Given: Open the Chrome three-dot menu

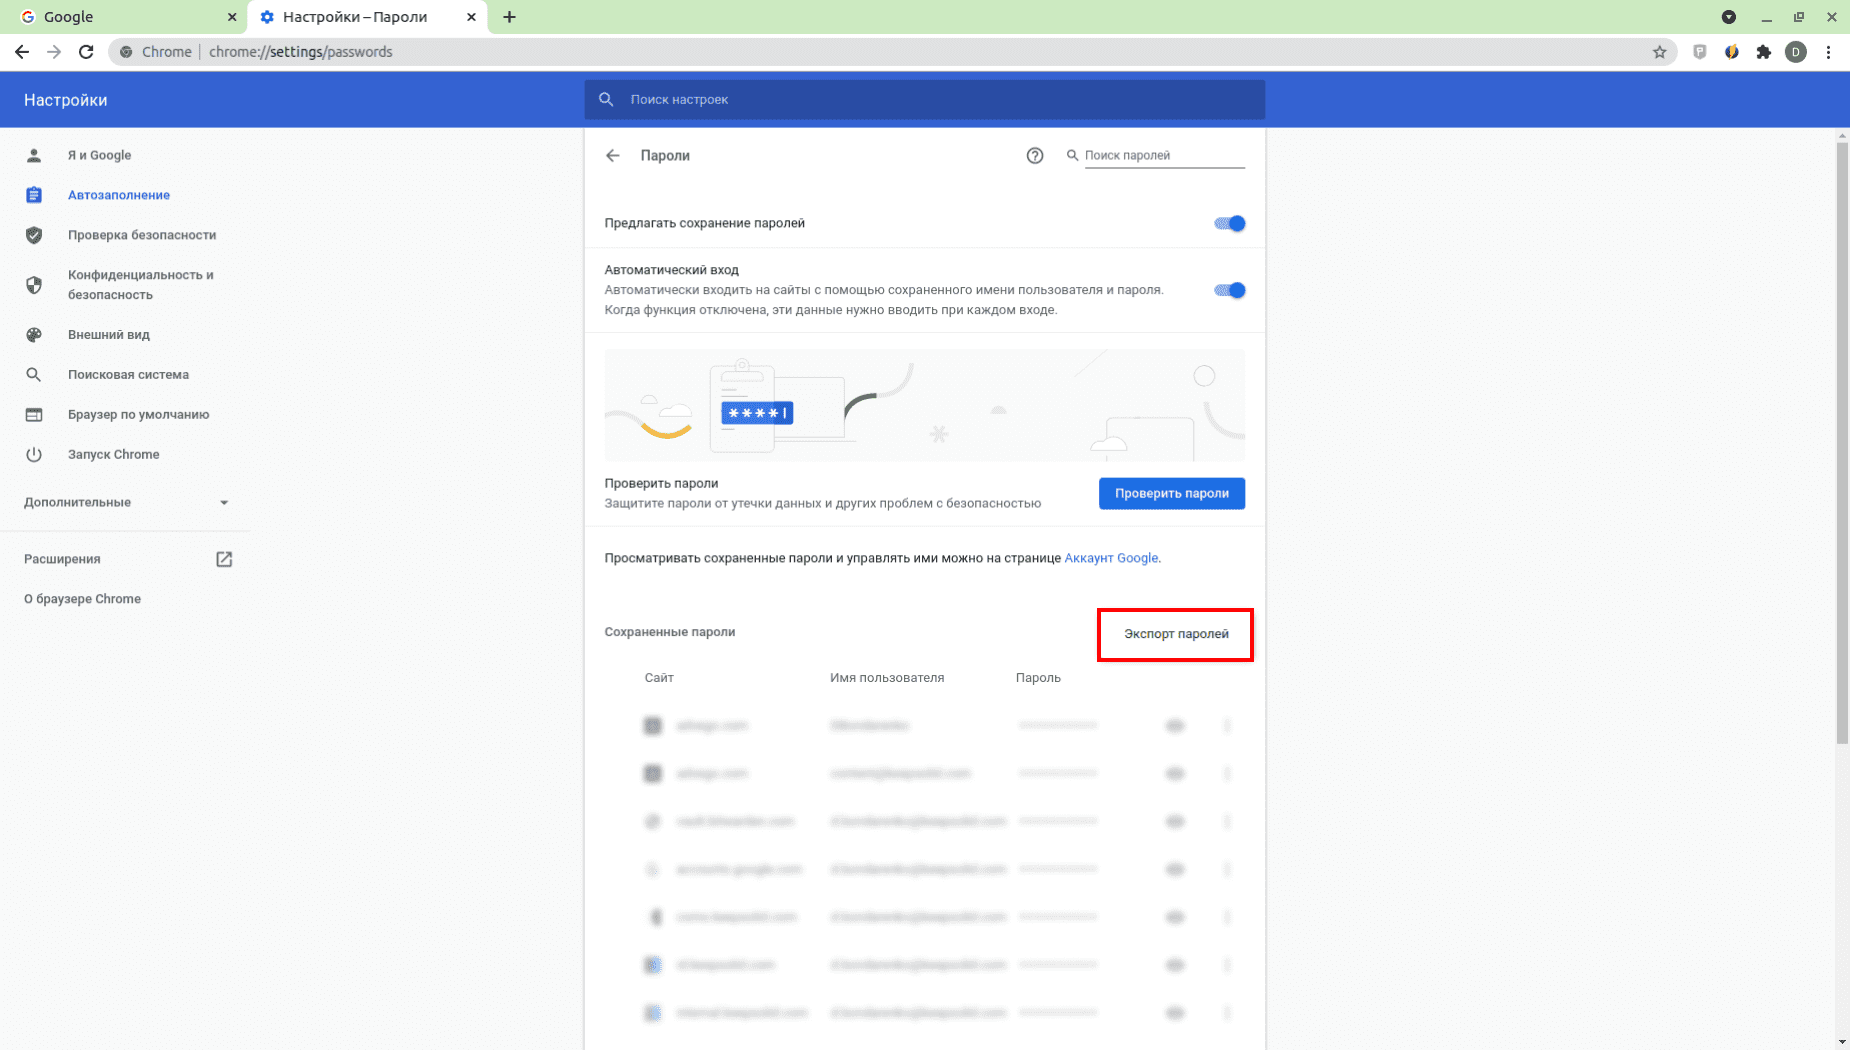Looking at the screenshot, I should click(x=1828, y=52).
